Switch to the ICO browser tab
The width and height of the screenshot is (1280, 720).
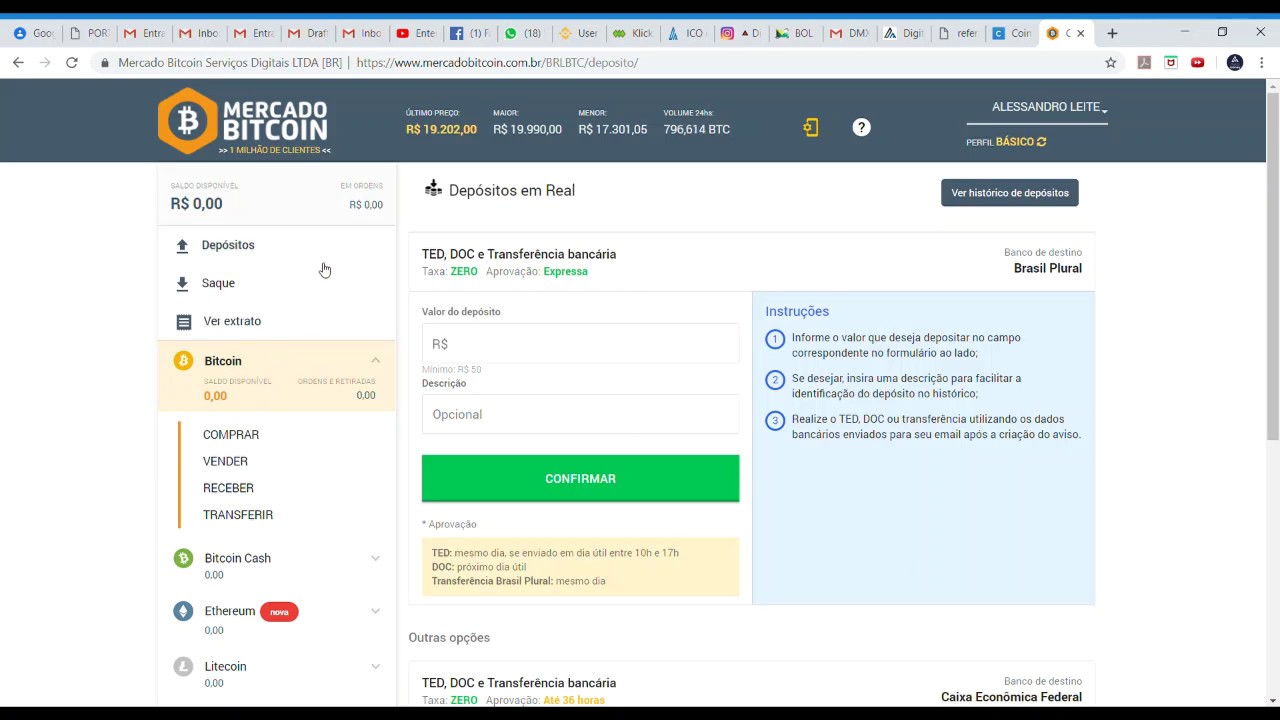(x=685, y=33)
